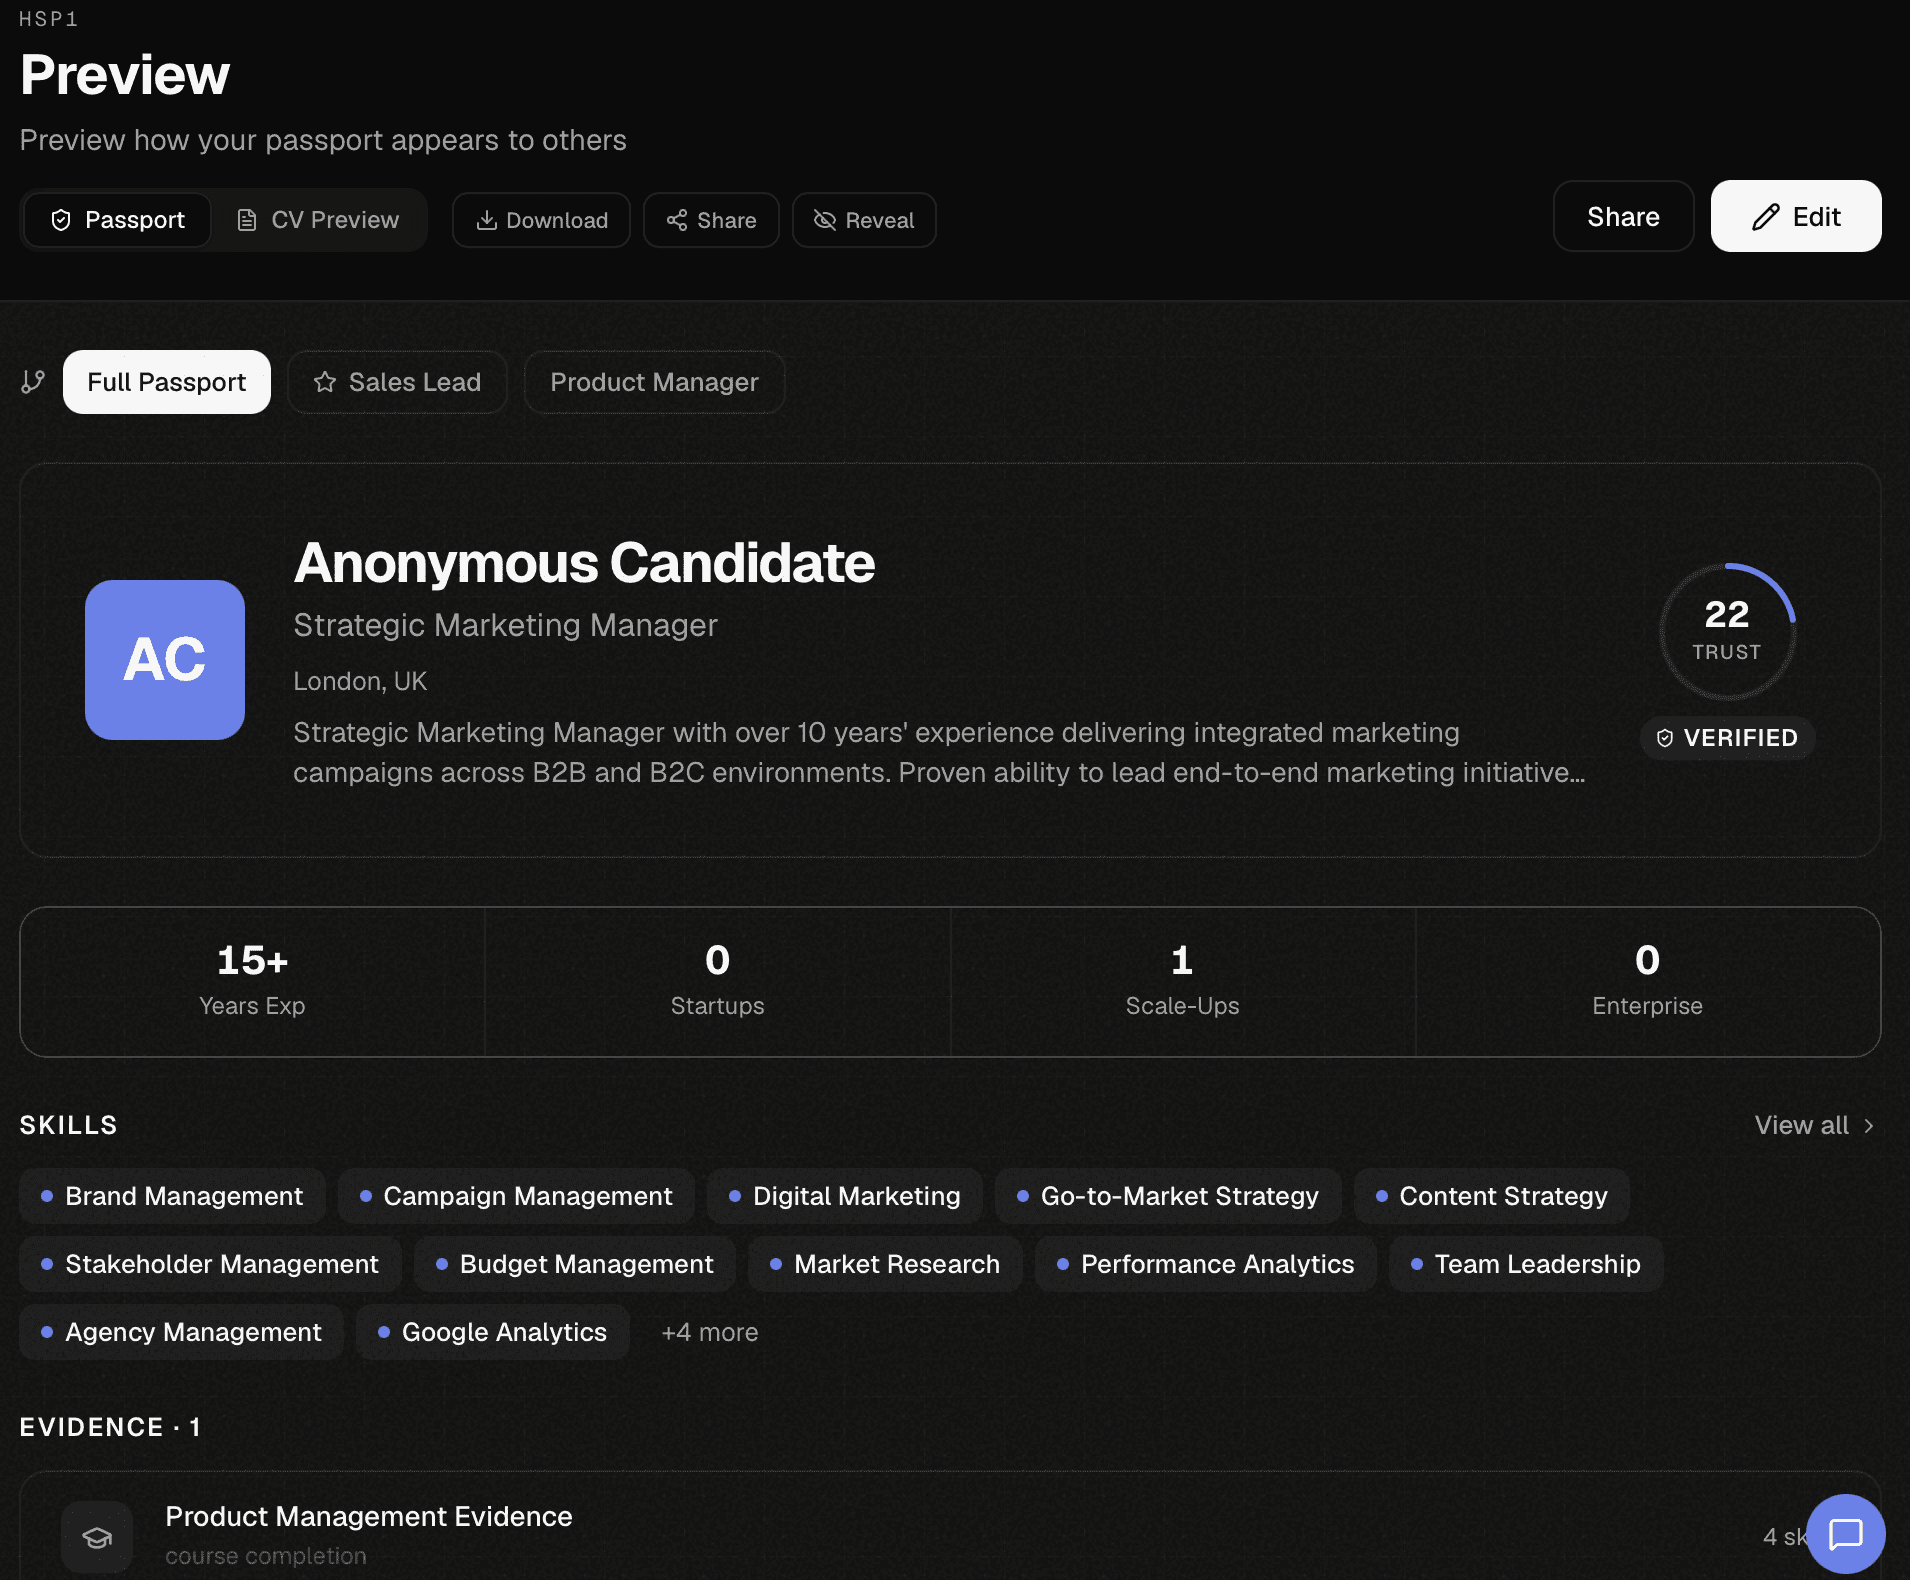This screenshot has width=1910, height=1580.
Task: Download the passport
Action: (541, 220)
